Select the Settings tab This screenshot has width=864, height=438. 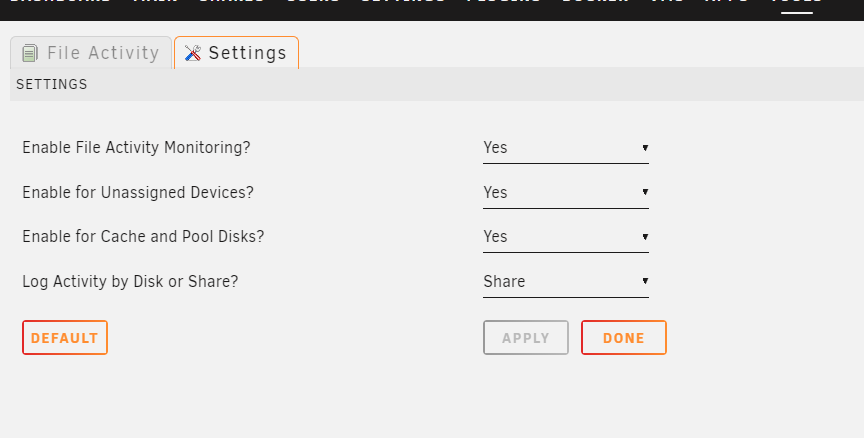(x=236, y=53)
